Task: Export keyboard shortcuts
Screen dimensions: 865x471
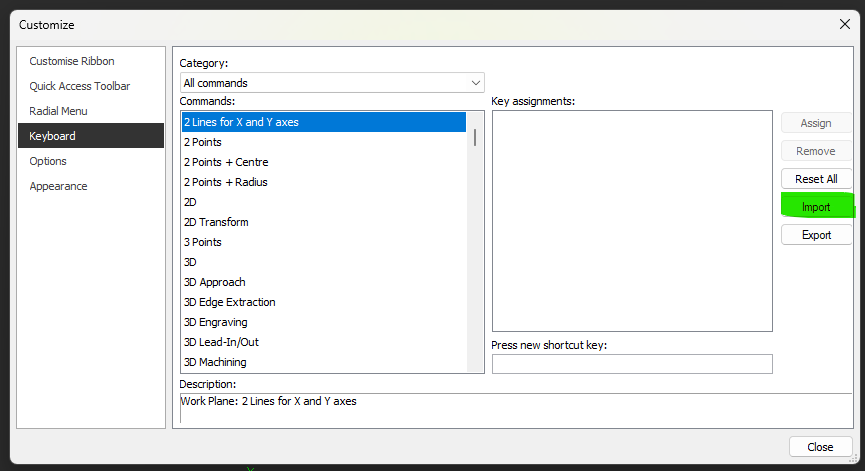Action: [816, 235]
